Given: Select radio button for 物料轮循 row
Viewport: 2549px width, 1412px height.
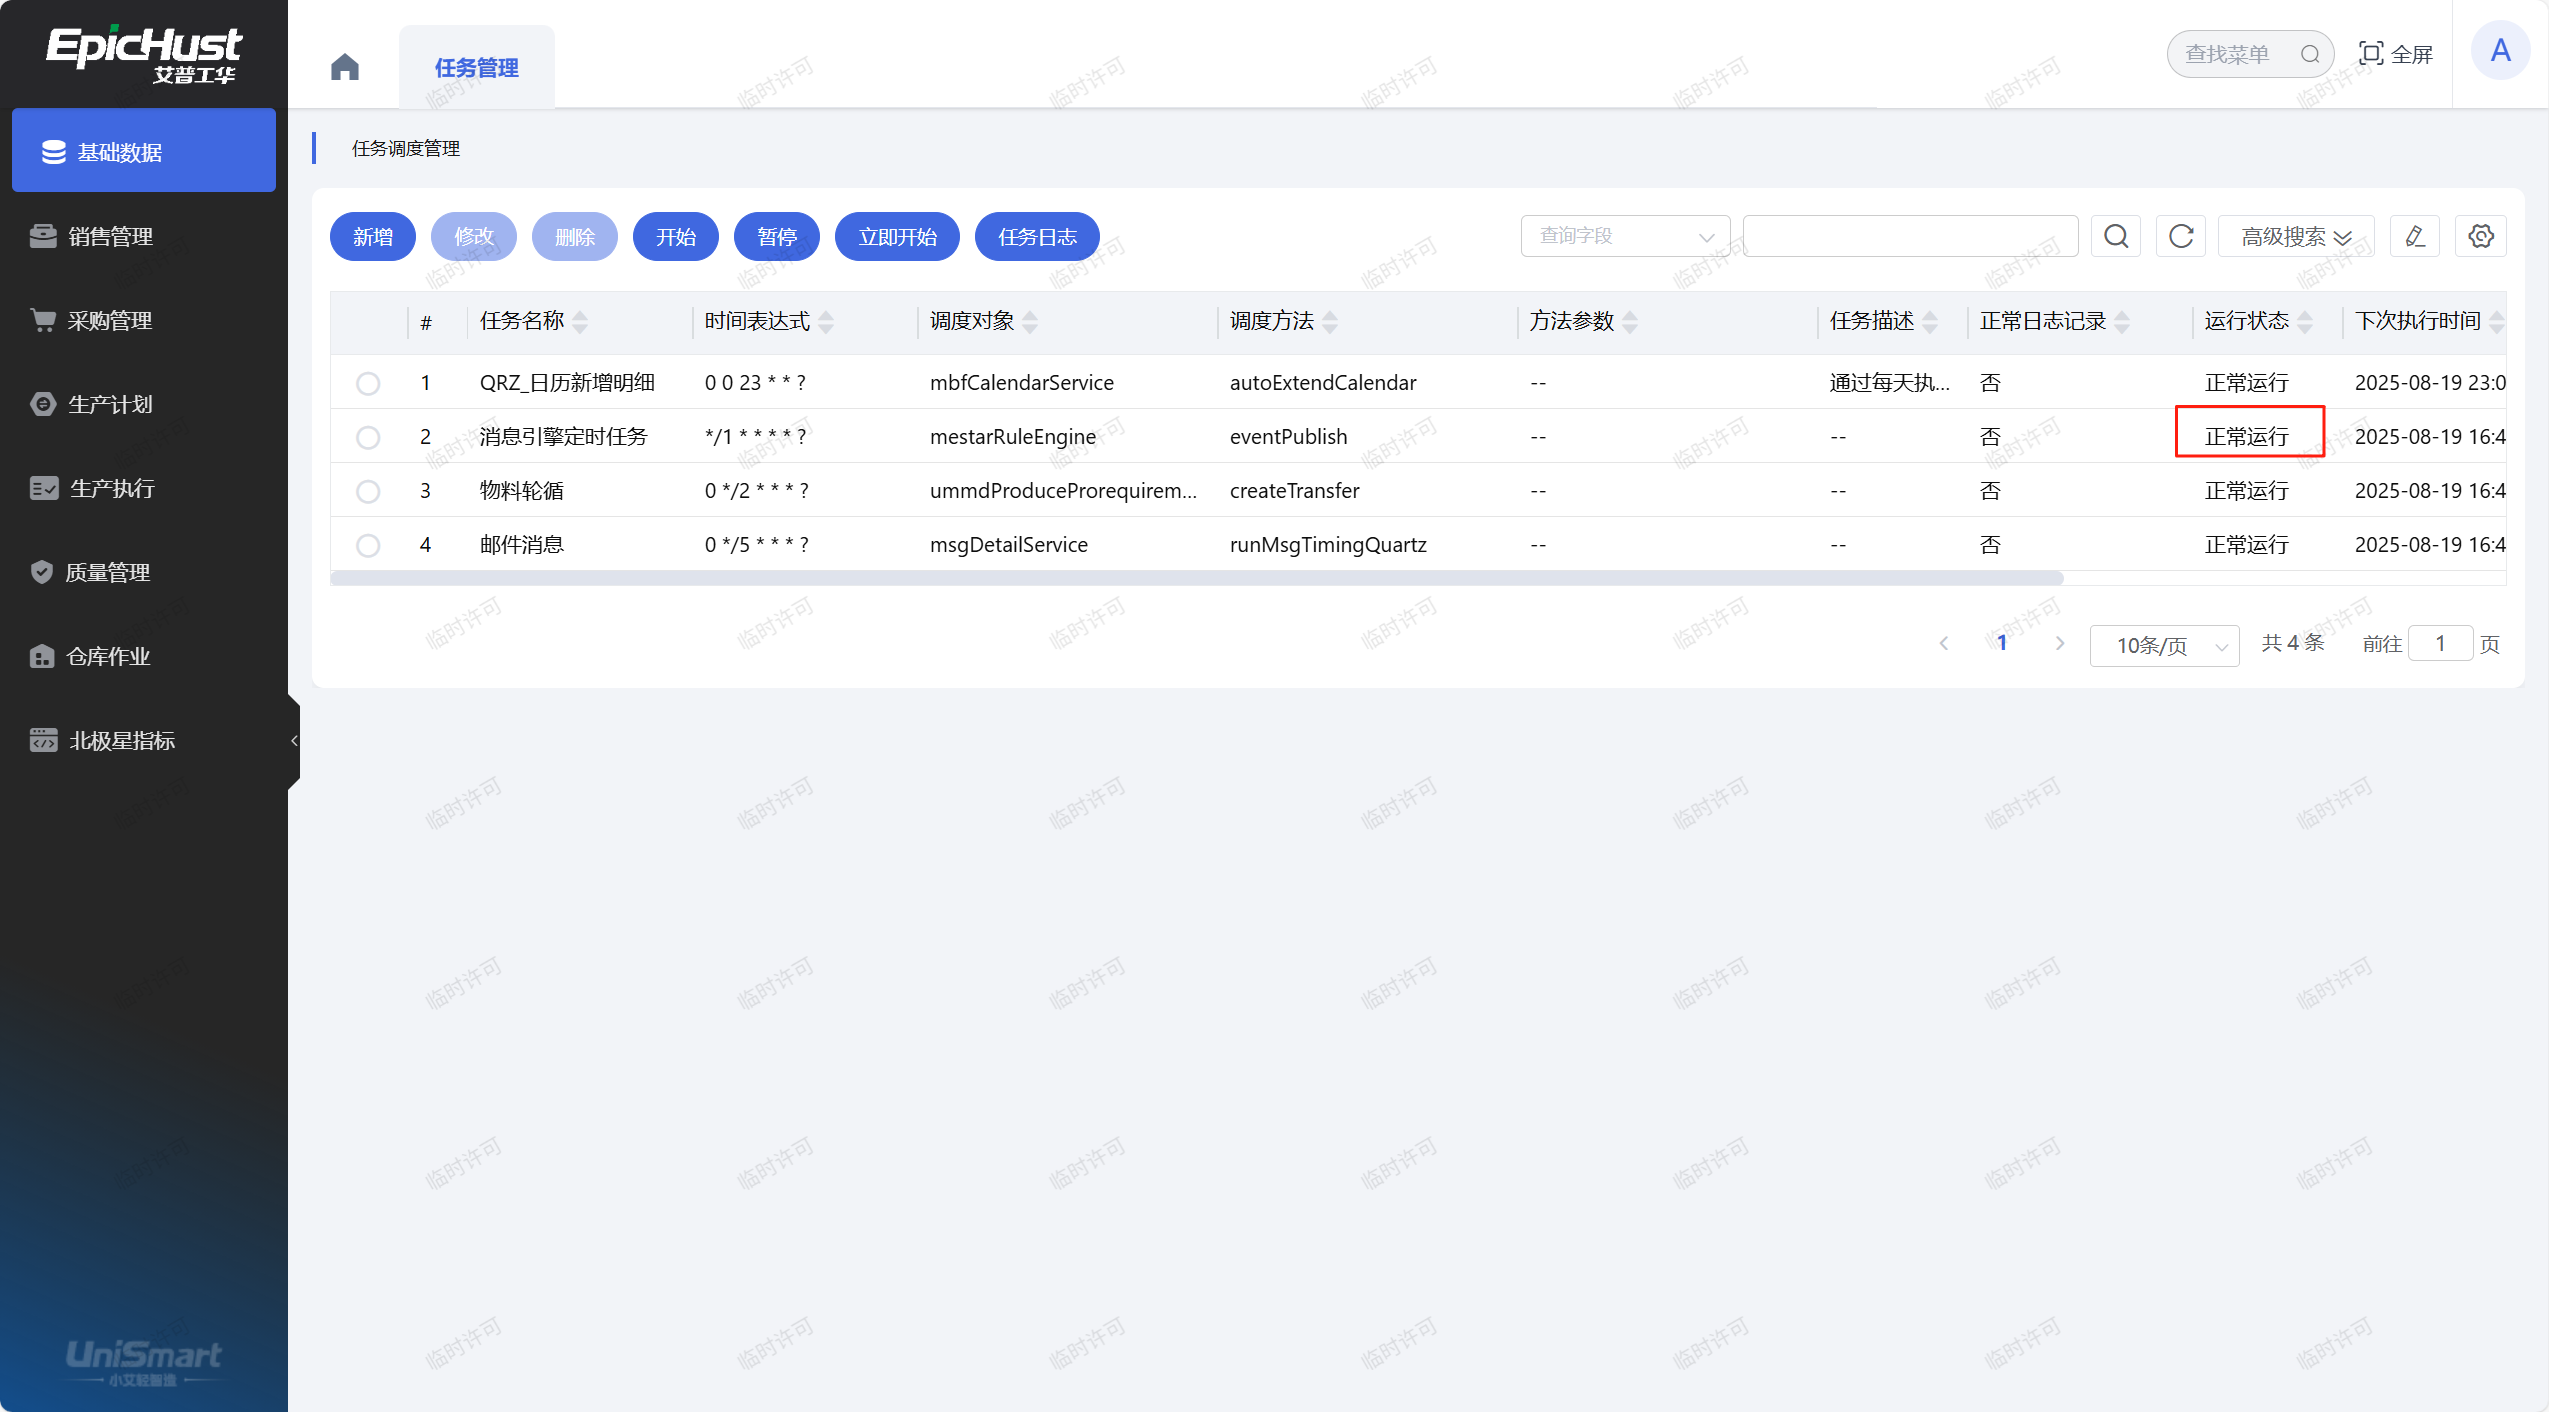Looking at the screenshot, I should 368,491.
